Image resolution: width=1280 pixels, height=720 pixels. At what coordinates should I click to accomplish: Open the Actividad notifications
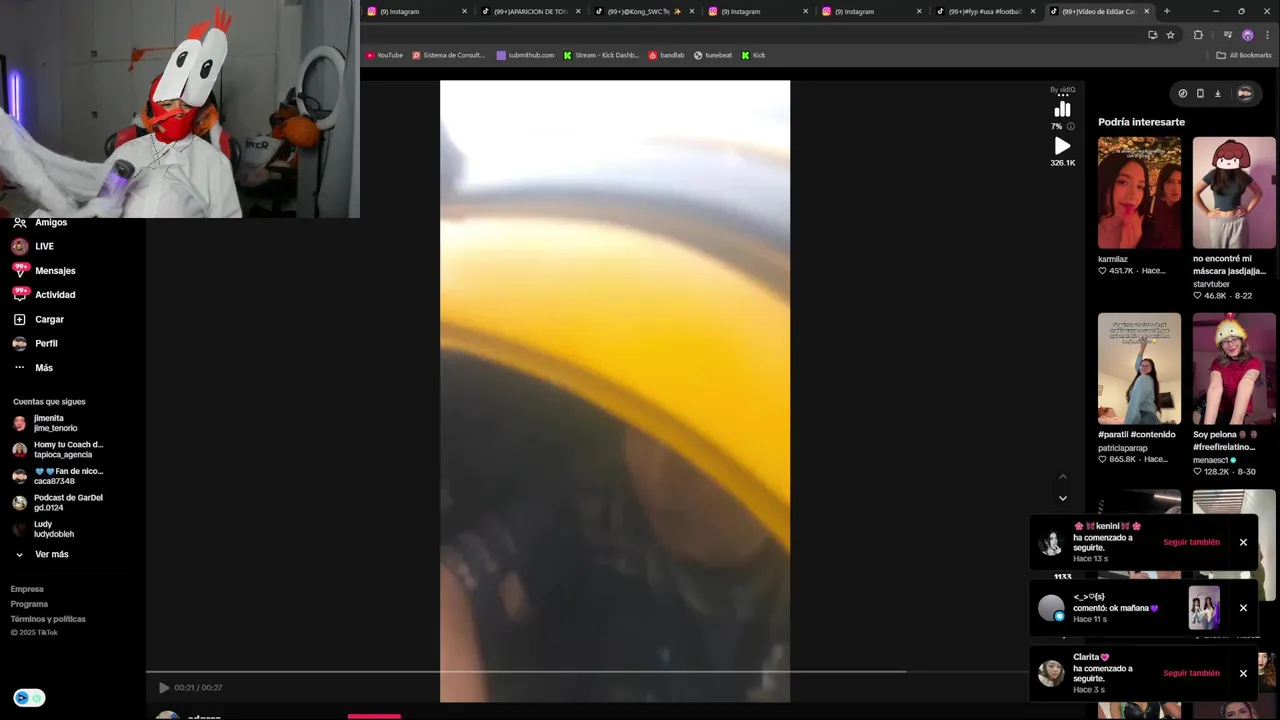[x=44, y=295]
